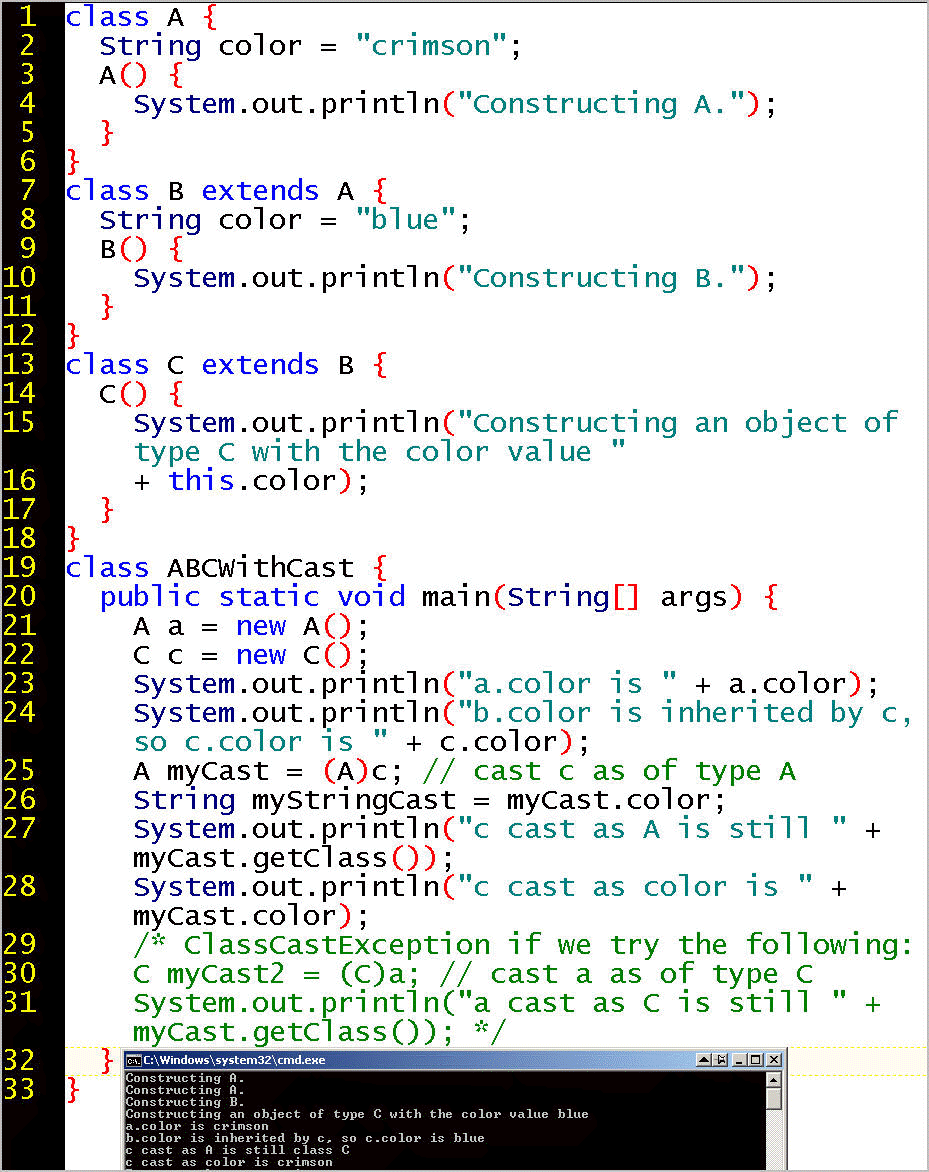This screenshot has width=929, height=1172.
Task: Click line number 25 in the gutter
Action: (19, 771)
